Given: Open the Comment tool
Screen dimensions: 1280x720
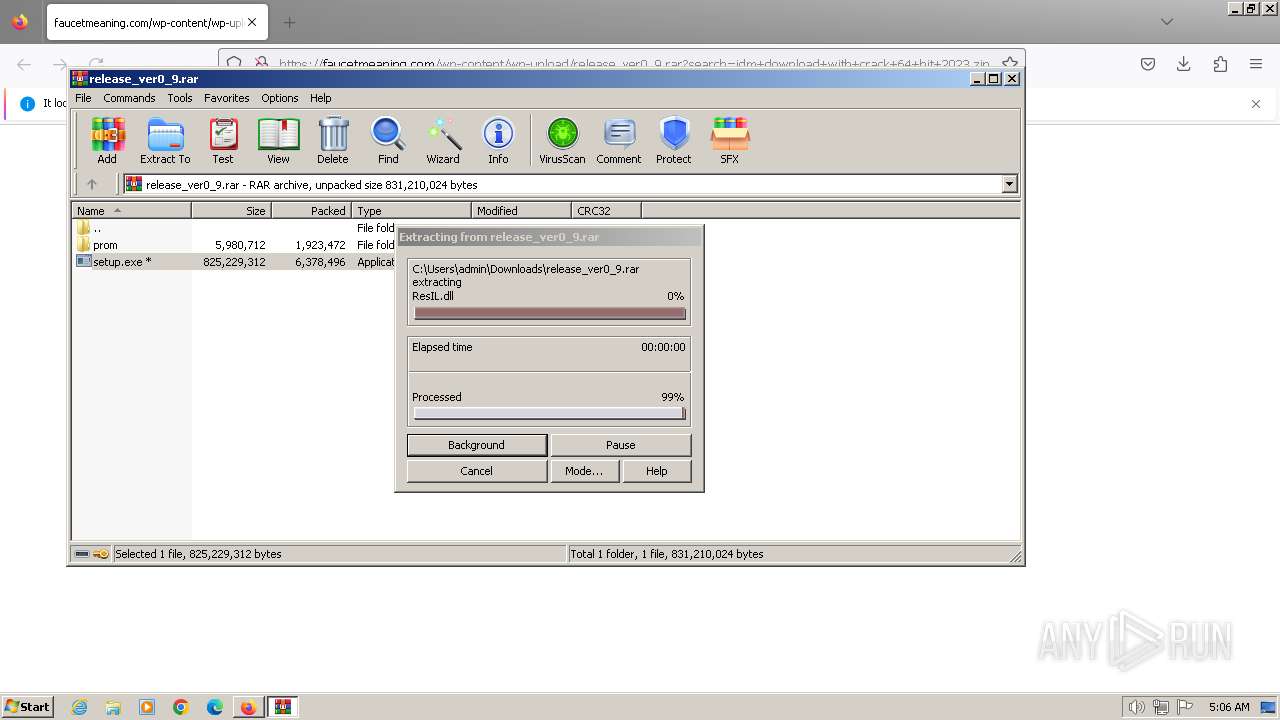Looking at the screenshot, I should [619, 140].
